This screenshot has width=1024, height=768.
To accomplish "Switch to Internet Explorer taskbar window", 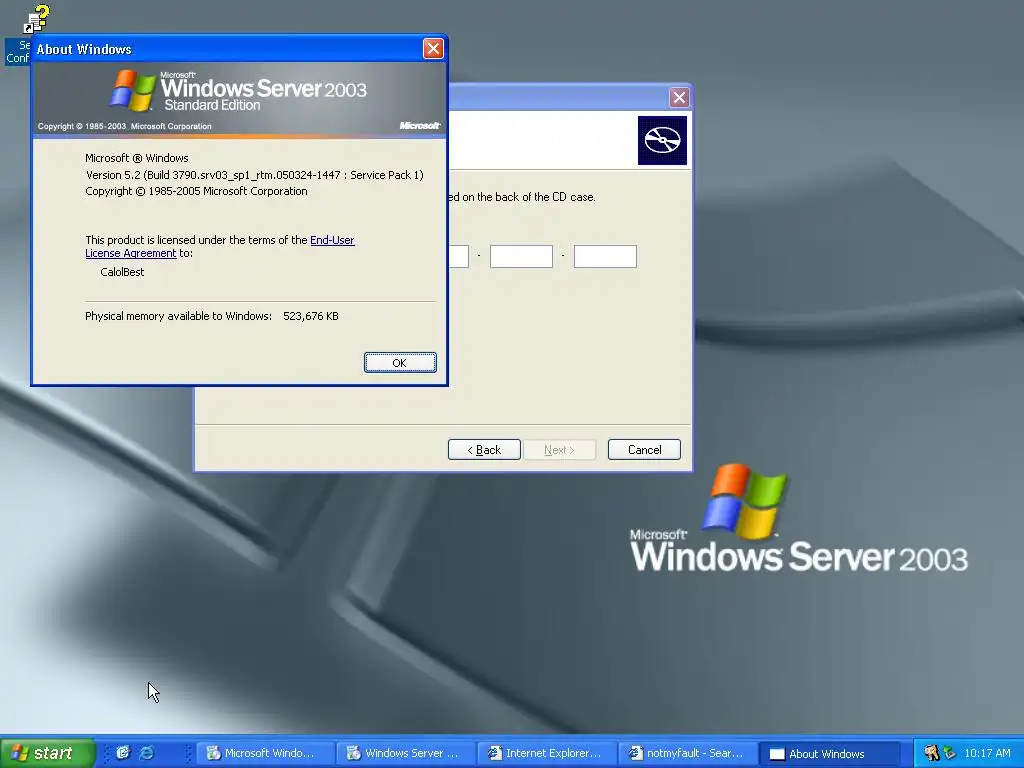I will pos(547,753).
